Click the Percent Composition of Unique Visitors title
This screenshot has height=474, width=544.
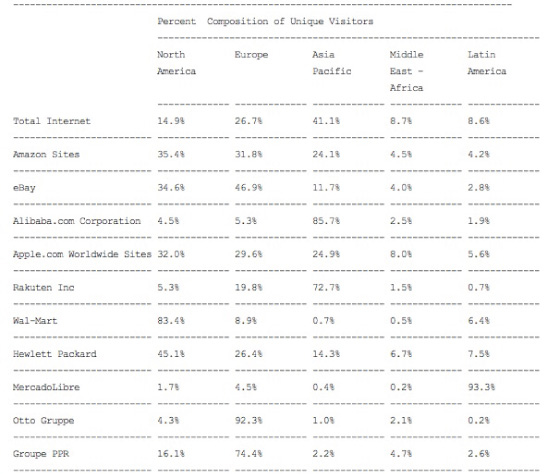click(265, 22)
